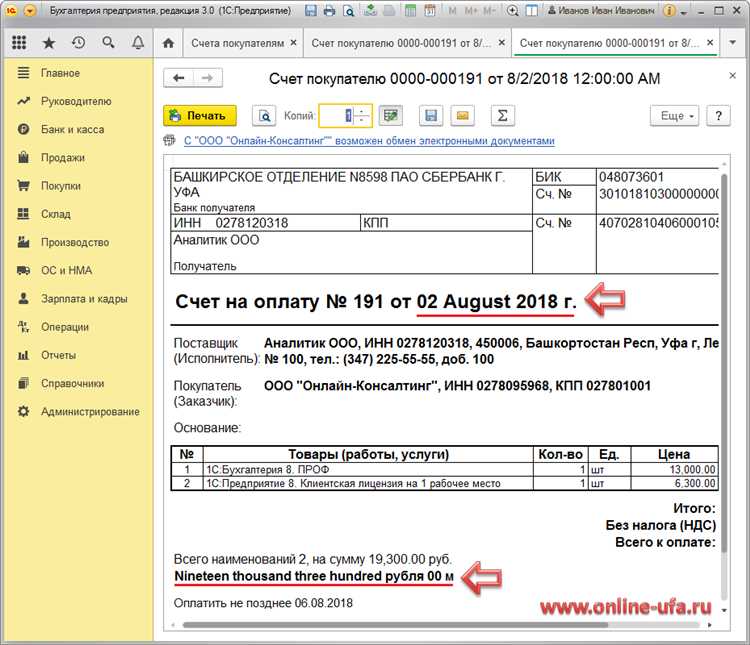The width and height of the screenshot is (750, 645).
Task: Toggle panel layout icon in title bar
Action: pos(531,10)
